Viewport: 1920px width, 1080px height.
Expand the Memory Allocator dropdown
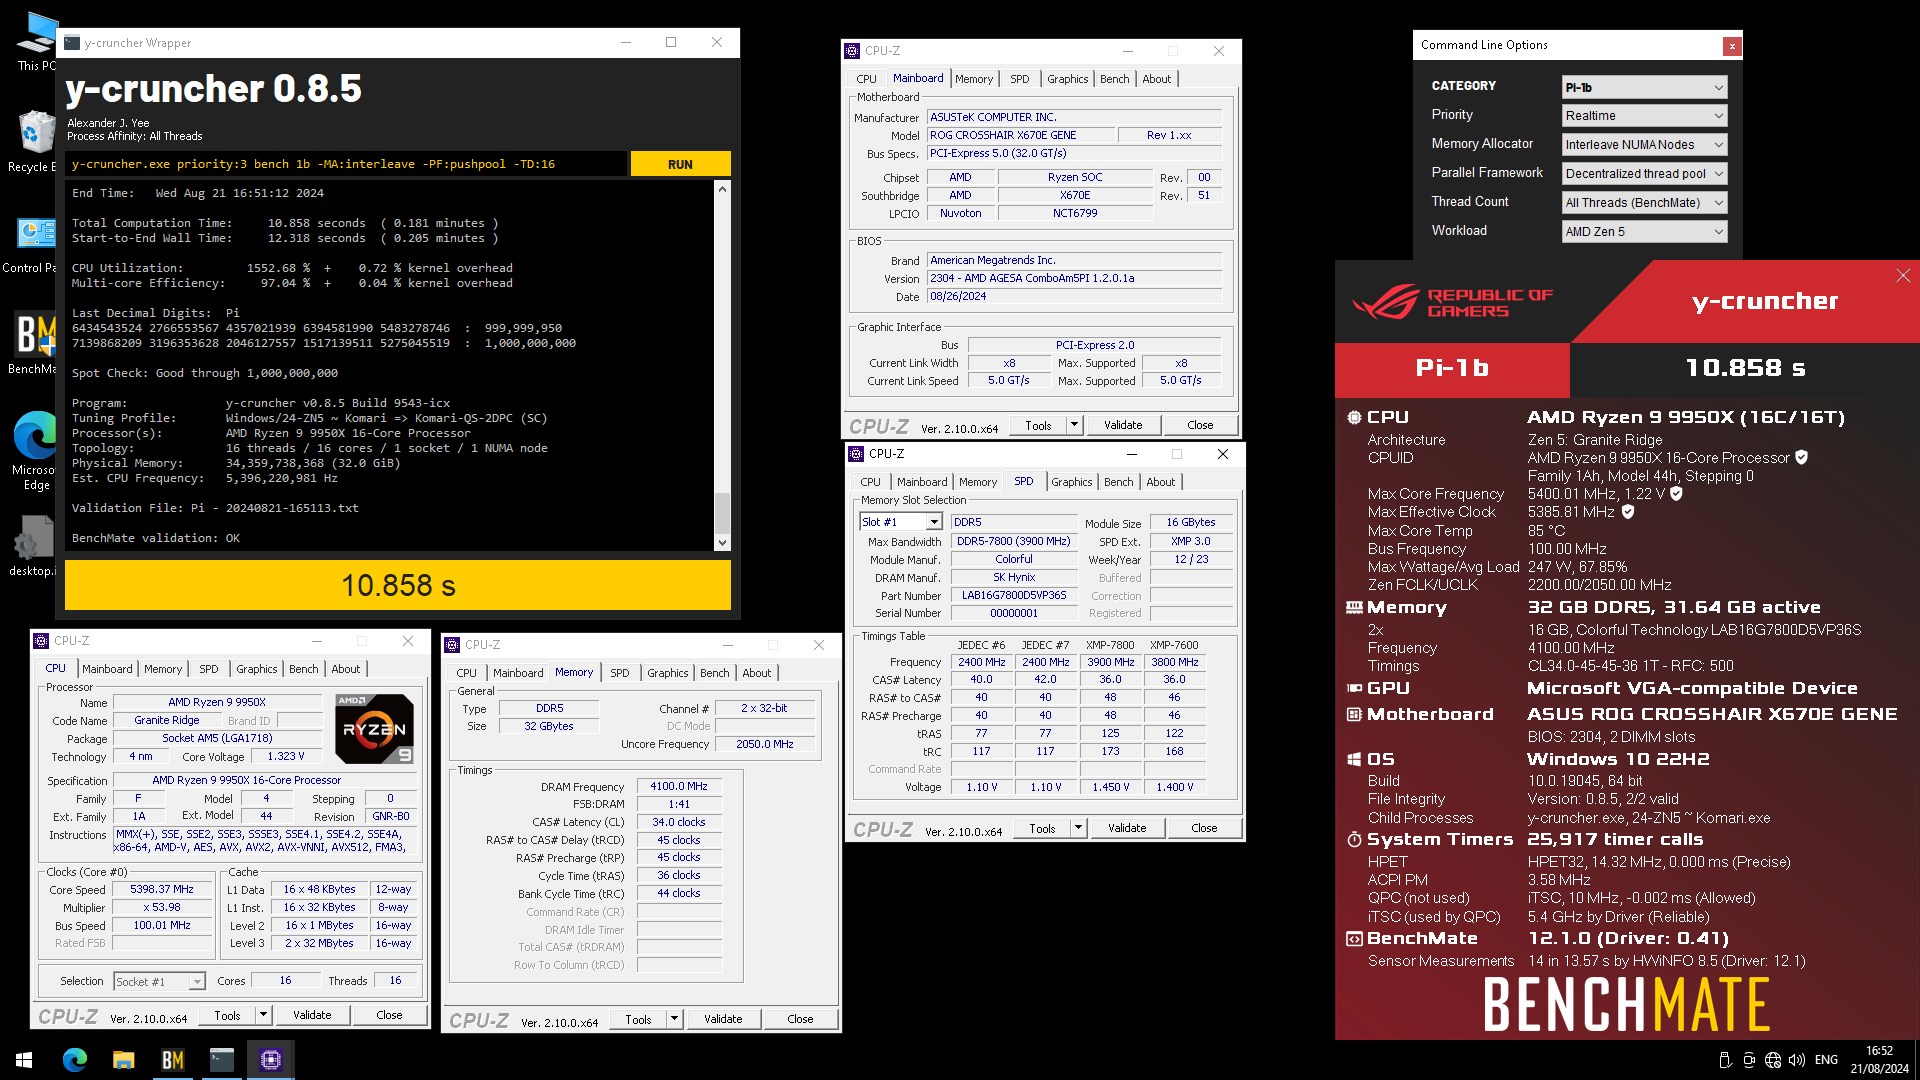1644,145
